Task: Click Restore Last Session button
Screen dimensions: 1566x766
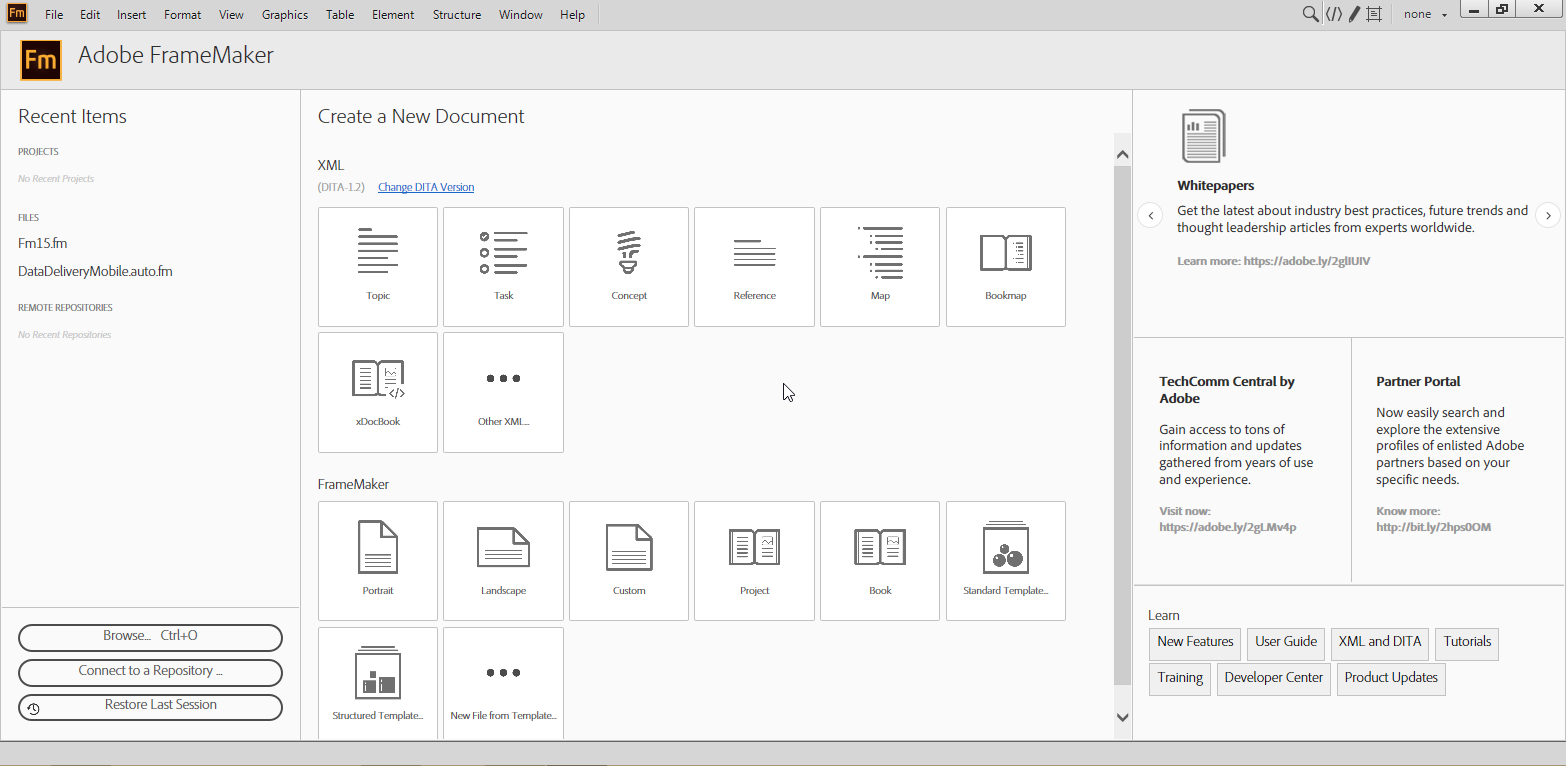Action: coord(150,706)
